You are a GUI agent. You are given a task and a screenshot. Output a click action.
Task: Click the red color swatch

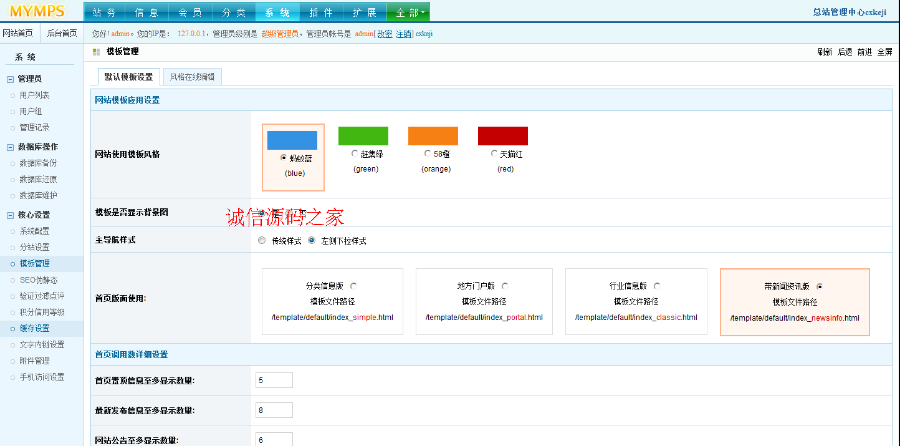tap(503, 136)
